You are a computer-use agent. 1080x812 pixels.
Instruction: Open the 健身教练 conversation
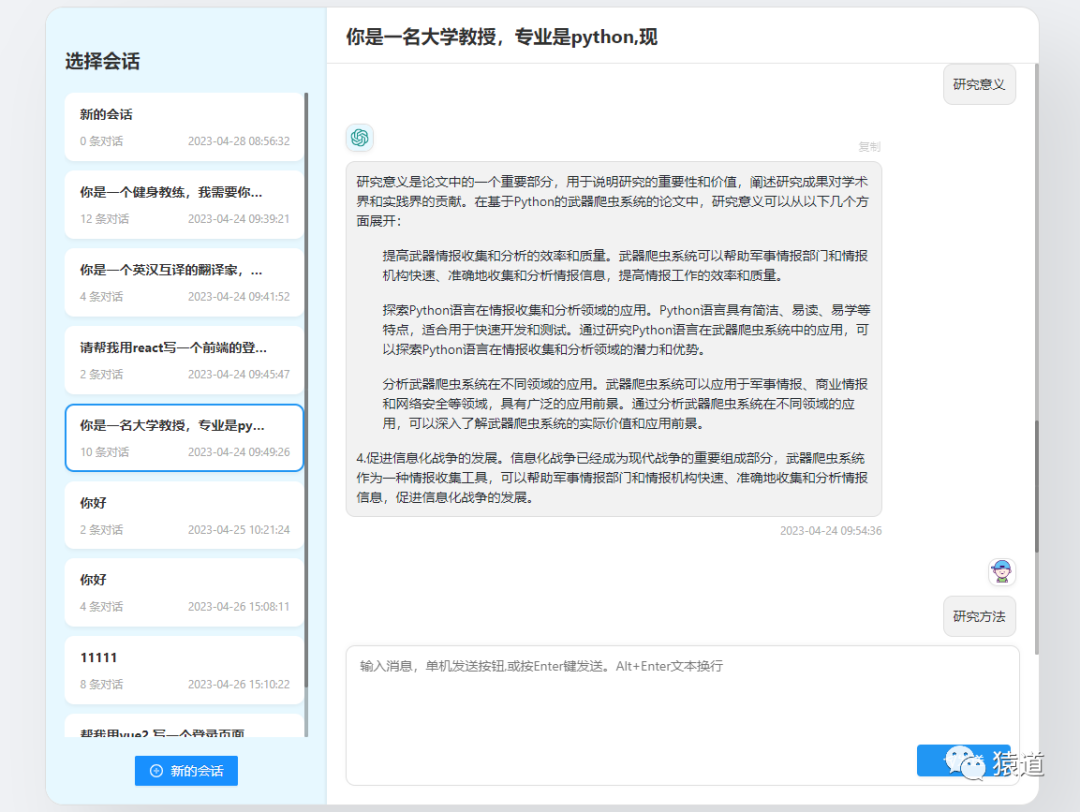[x=185, y=204]
